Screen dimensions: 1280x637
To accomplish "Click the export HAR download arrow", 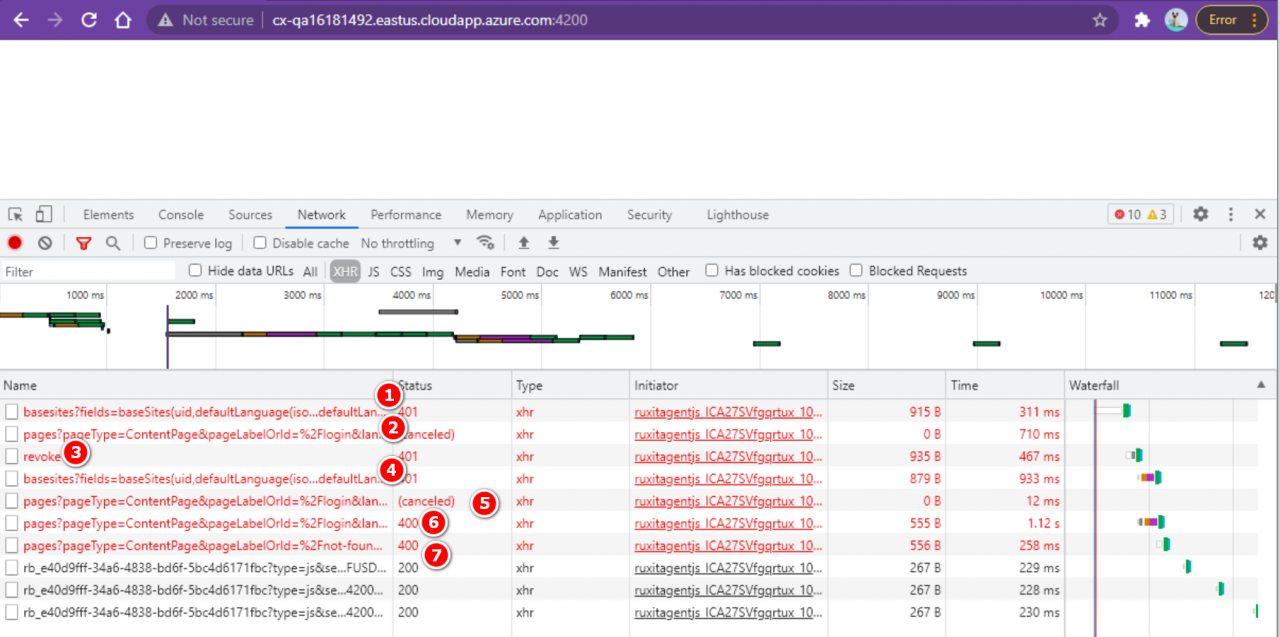I will 553,243.
